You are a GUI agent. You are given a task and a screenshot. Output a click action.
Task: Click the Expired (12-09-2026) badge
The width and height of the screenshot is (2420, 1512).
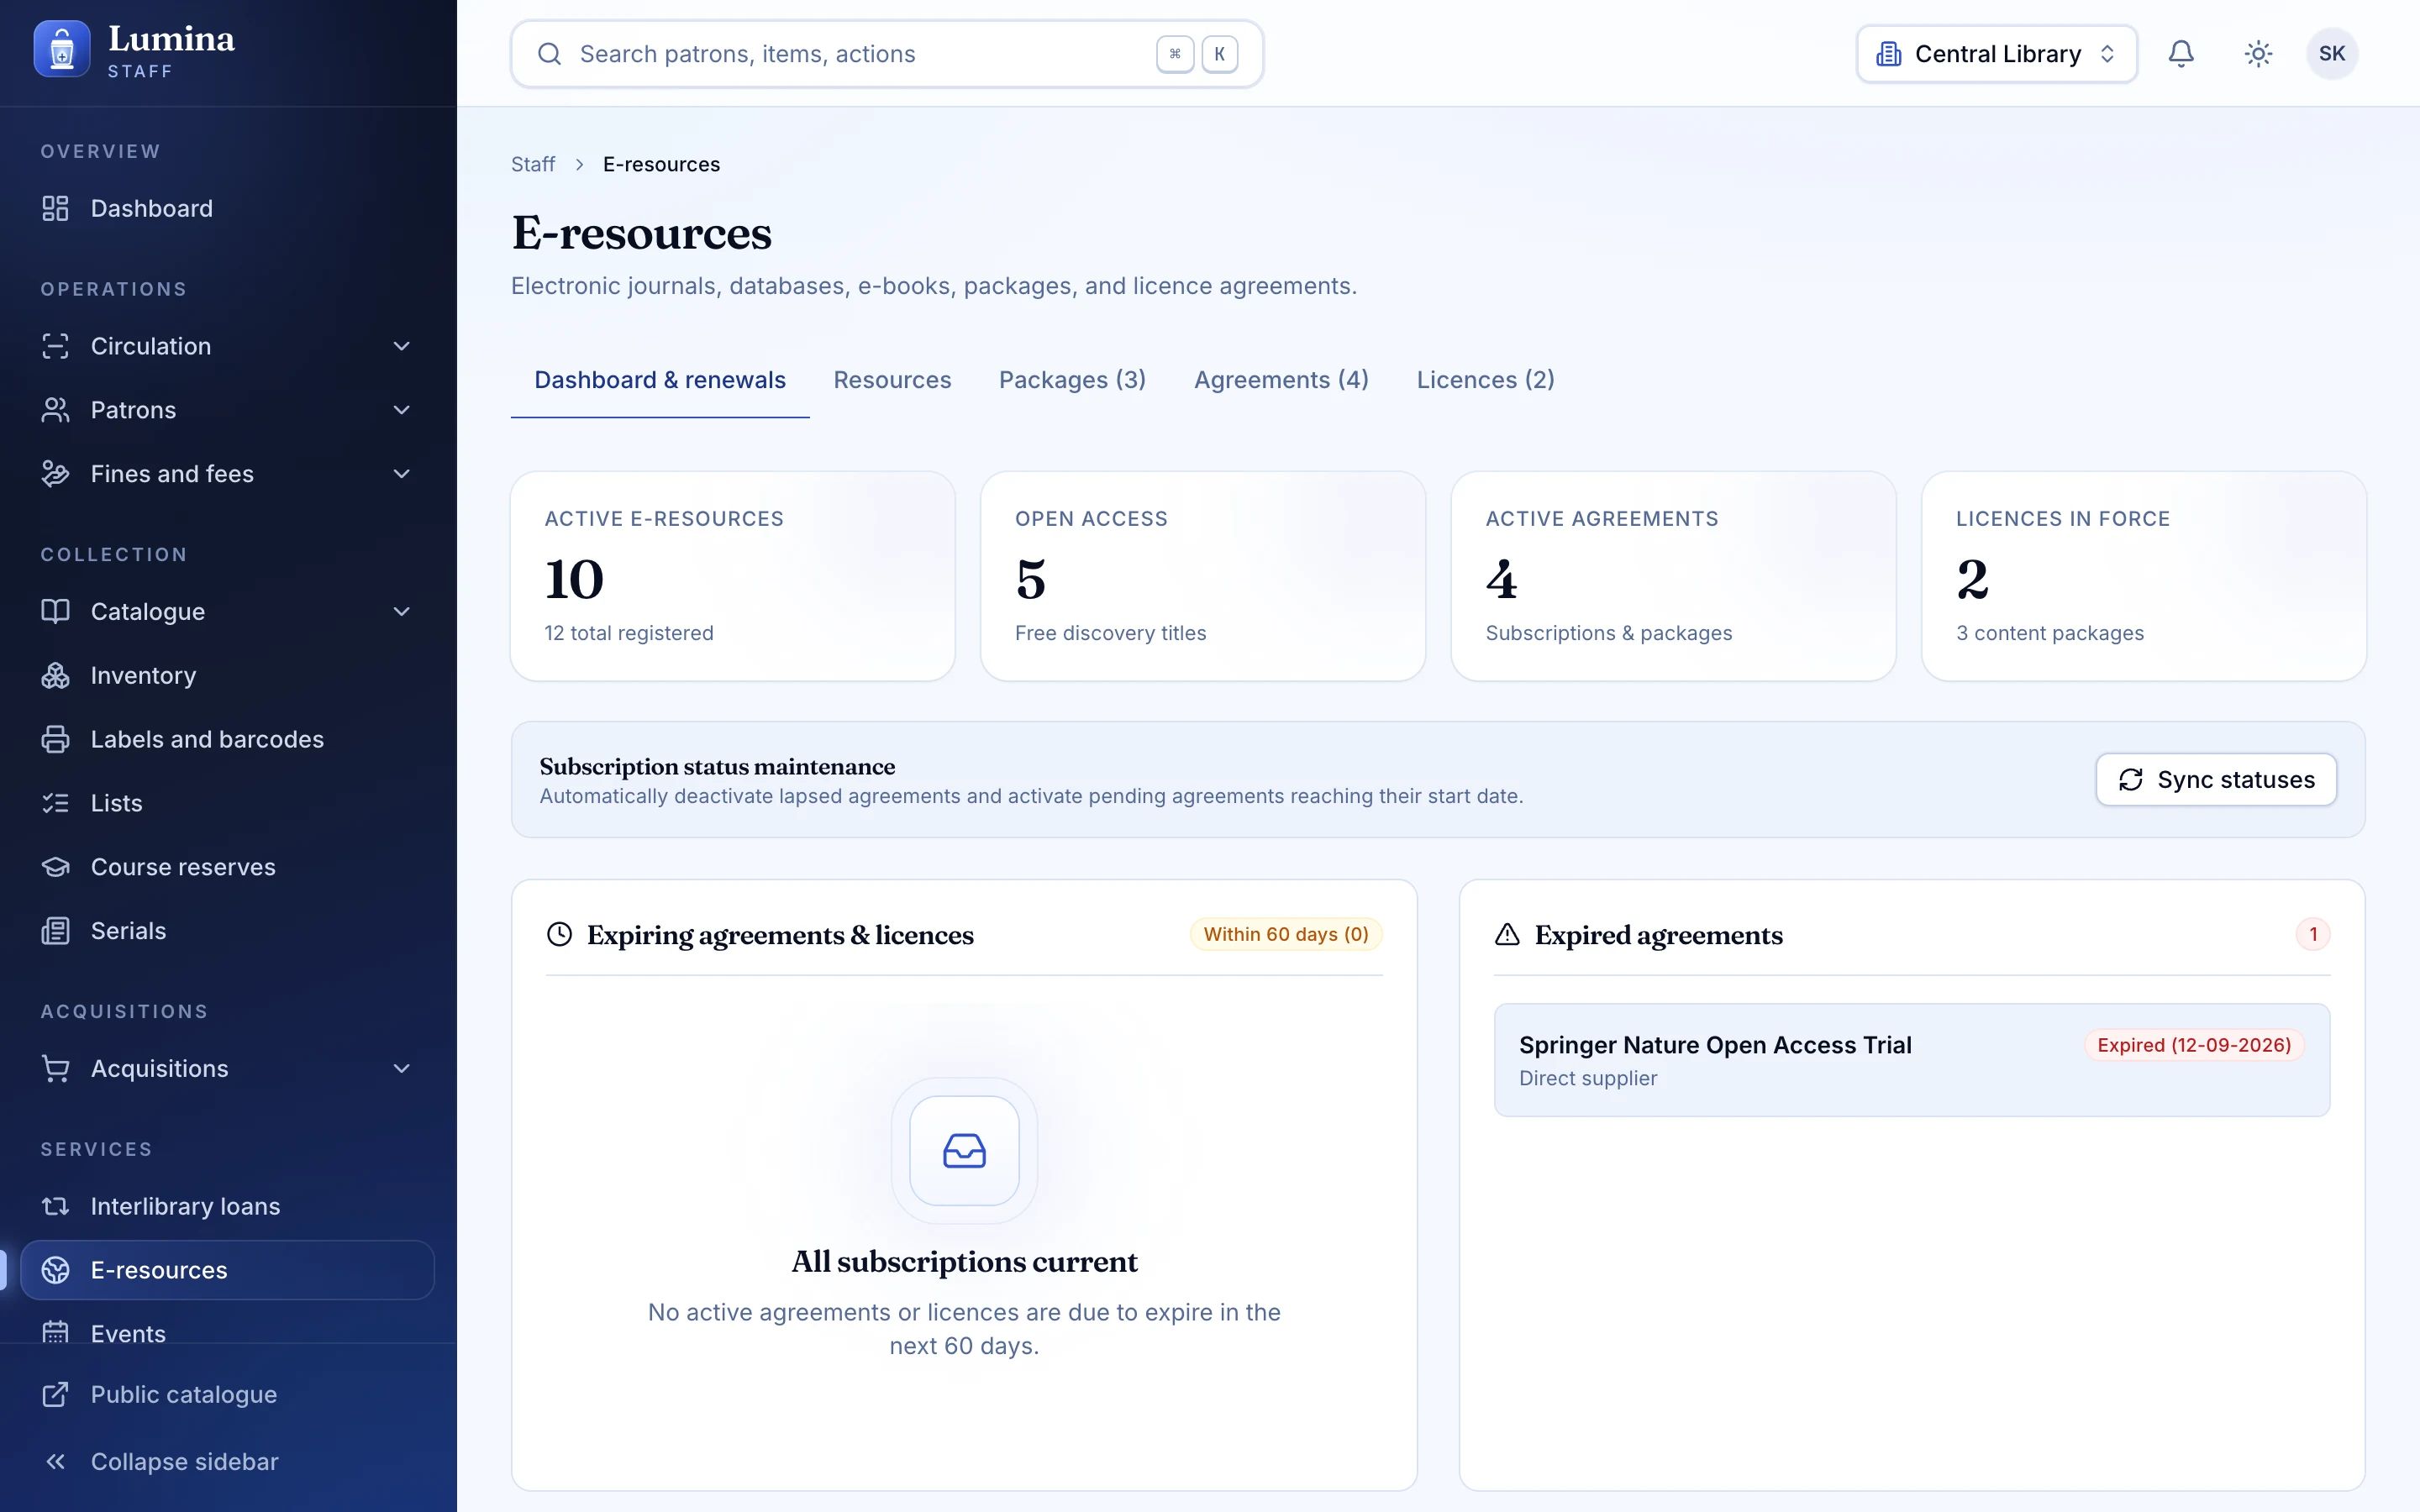pyautogui.click(x=2194, y=1045)
